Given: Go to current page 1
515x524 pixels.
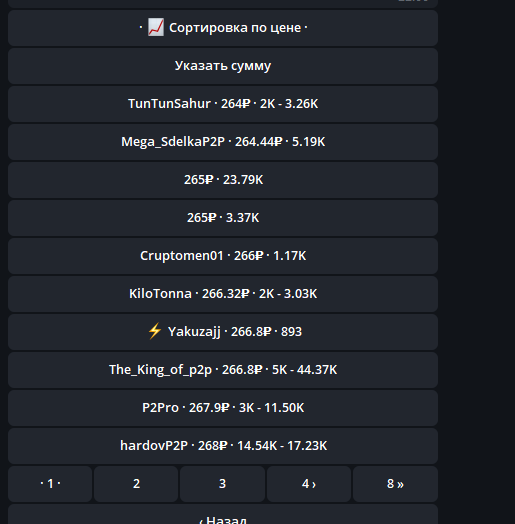Looking at the screenshot, I should [50, 484].
